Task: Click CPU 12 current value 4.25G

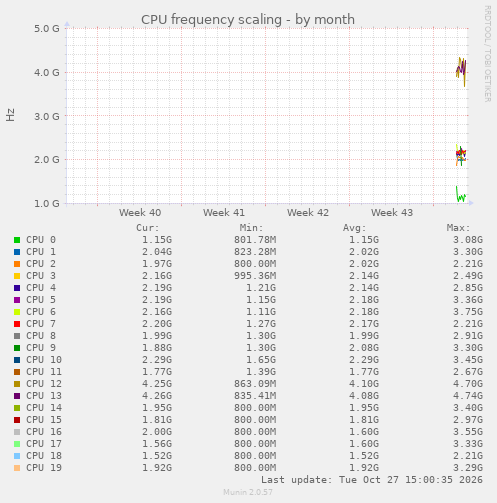Action: 157,384
